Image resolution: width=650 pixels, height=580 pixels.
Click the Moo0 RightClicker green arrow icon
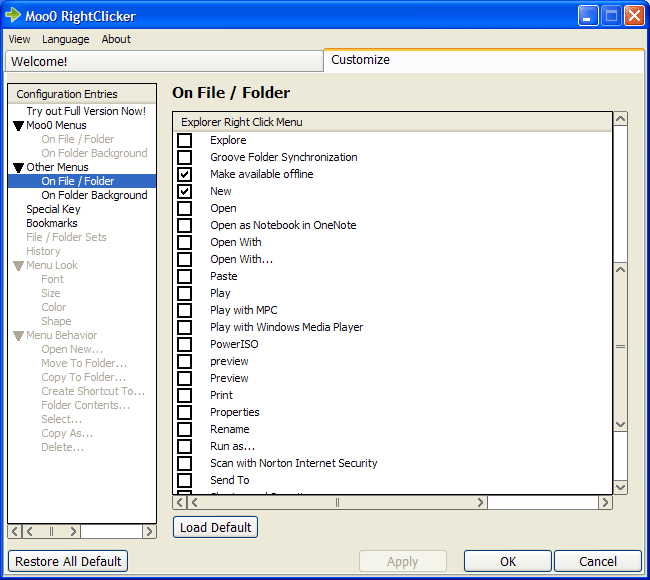point(13,15)
